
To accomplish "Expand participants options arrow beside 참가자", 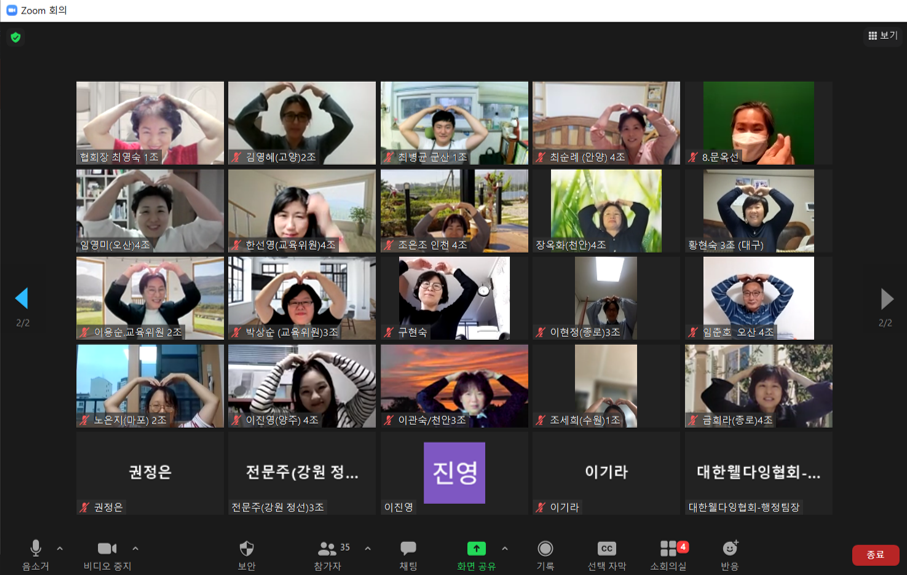I will 367,548.
